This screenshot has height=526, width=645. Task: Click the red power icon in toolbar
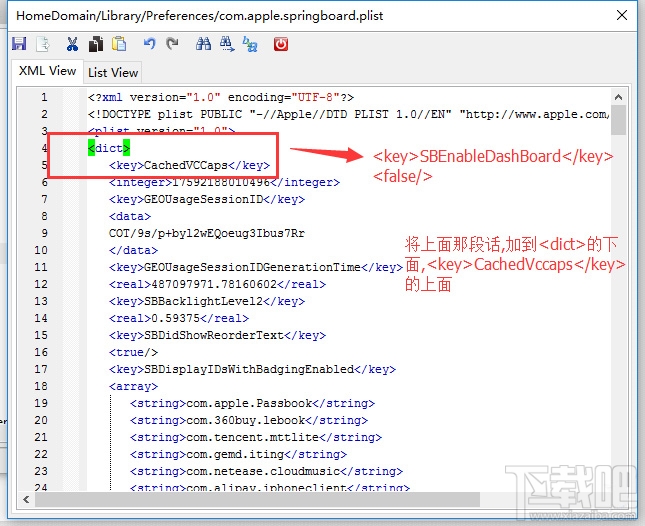click(281, 44)
